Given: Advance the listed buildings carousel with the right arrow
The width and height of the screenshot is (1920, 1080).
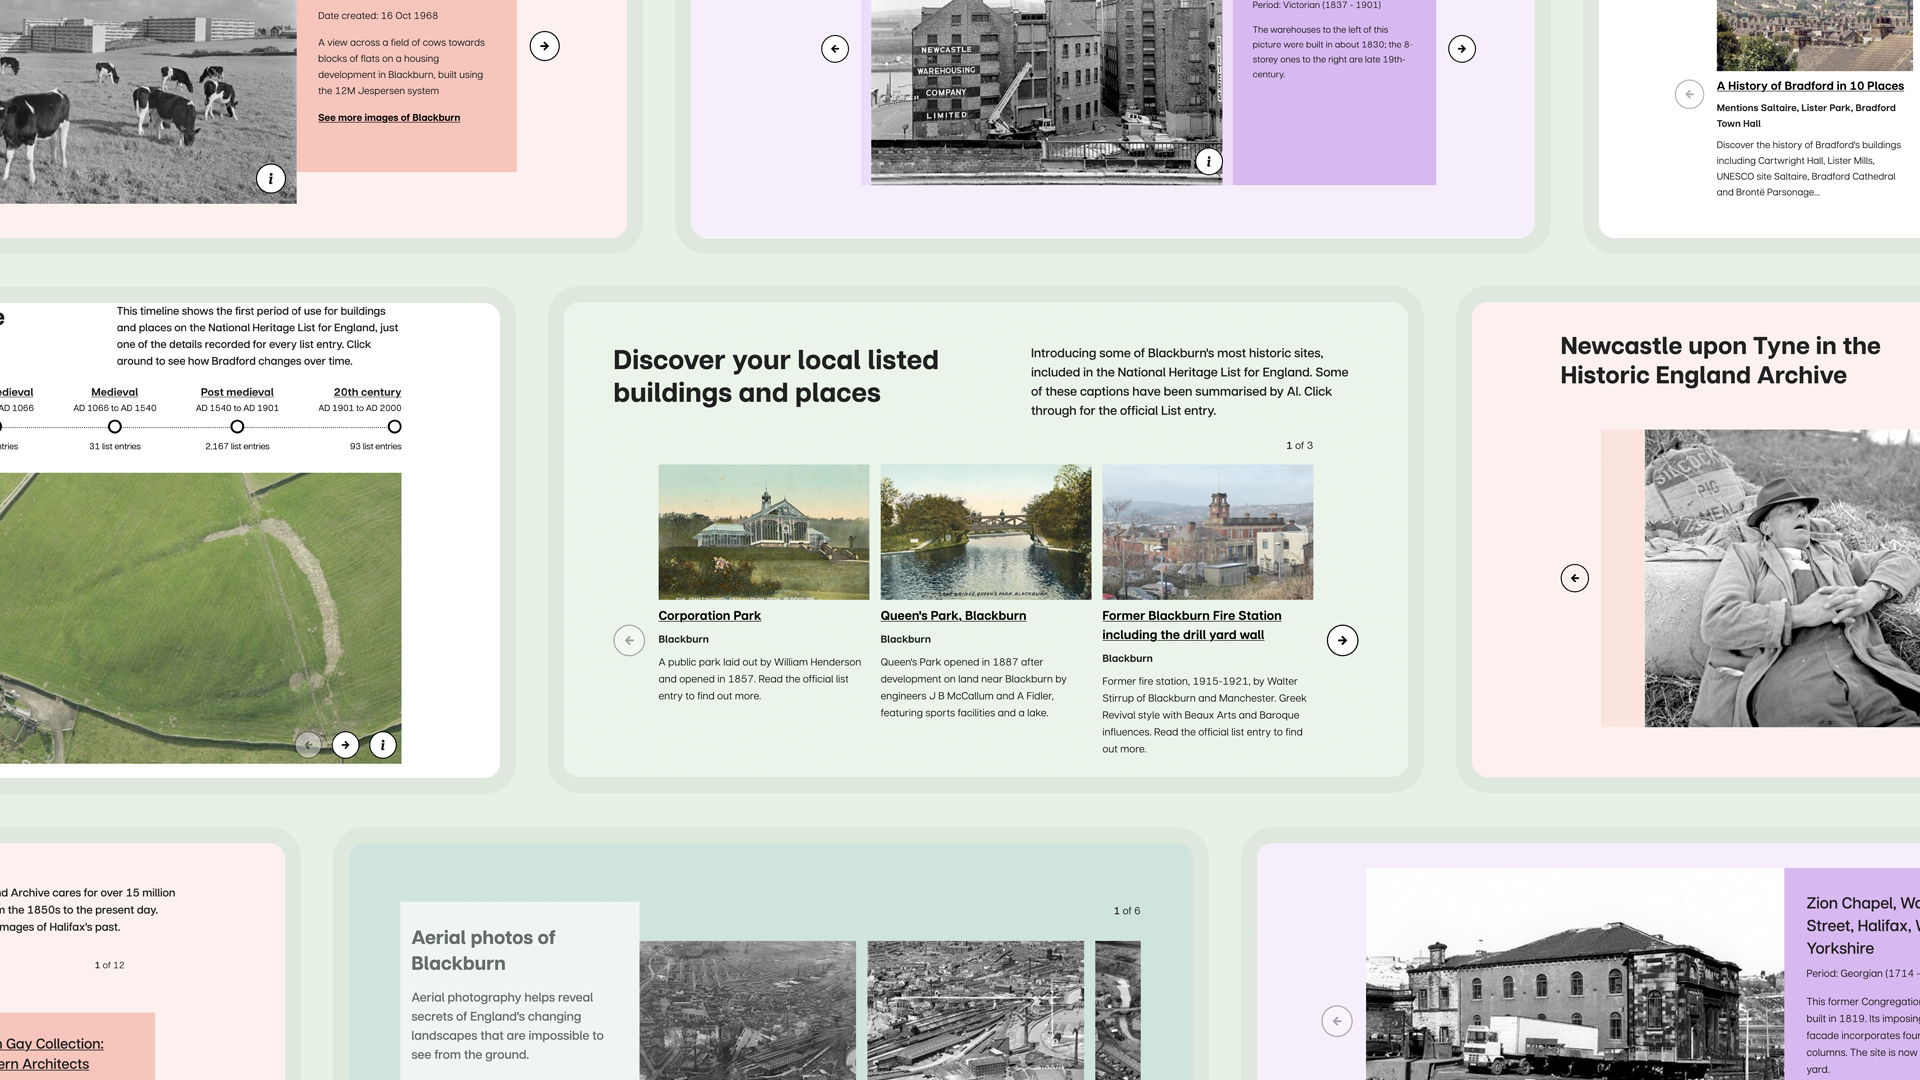Looking at the screenshot, I should click(1342, 640).
